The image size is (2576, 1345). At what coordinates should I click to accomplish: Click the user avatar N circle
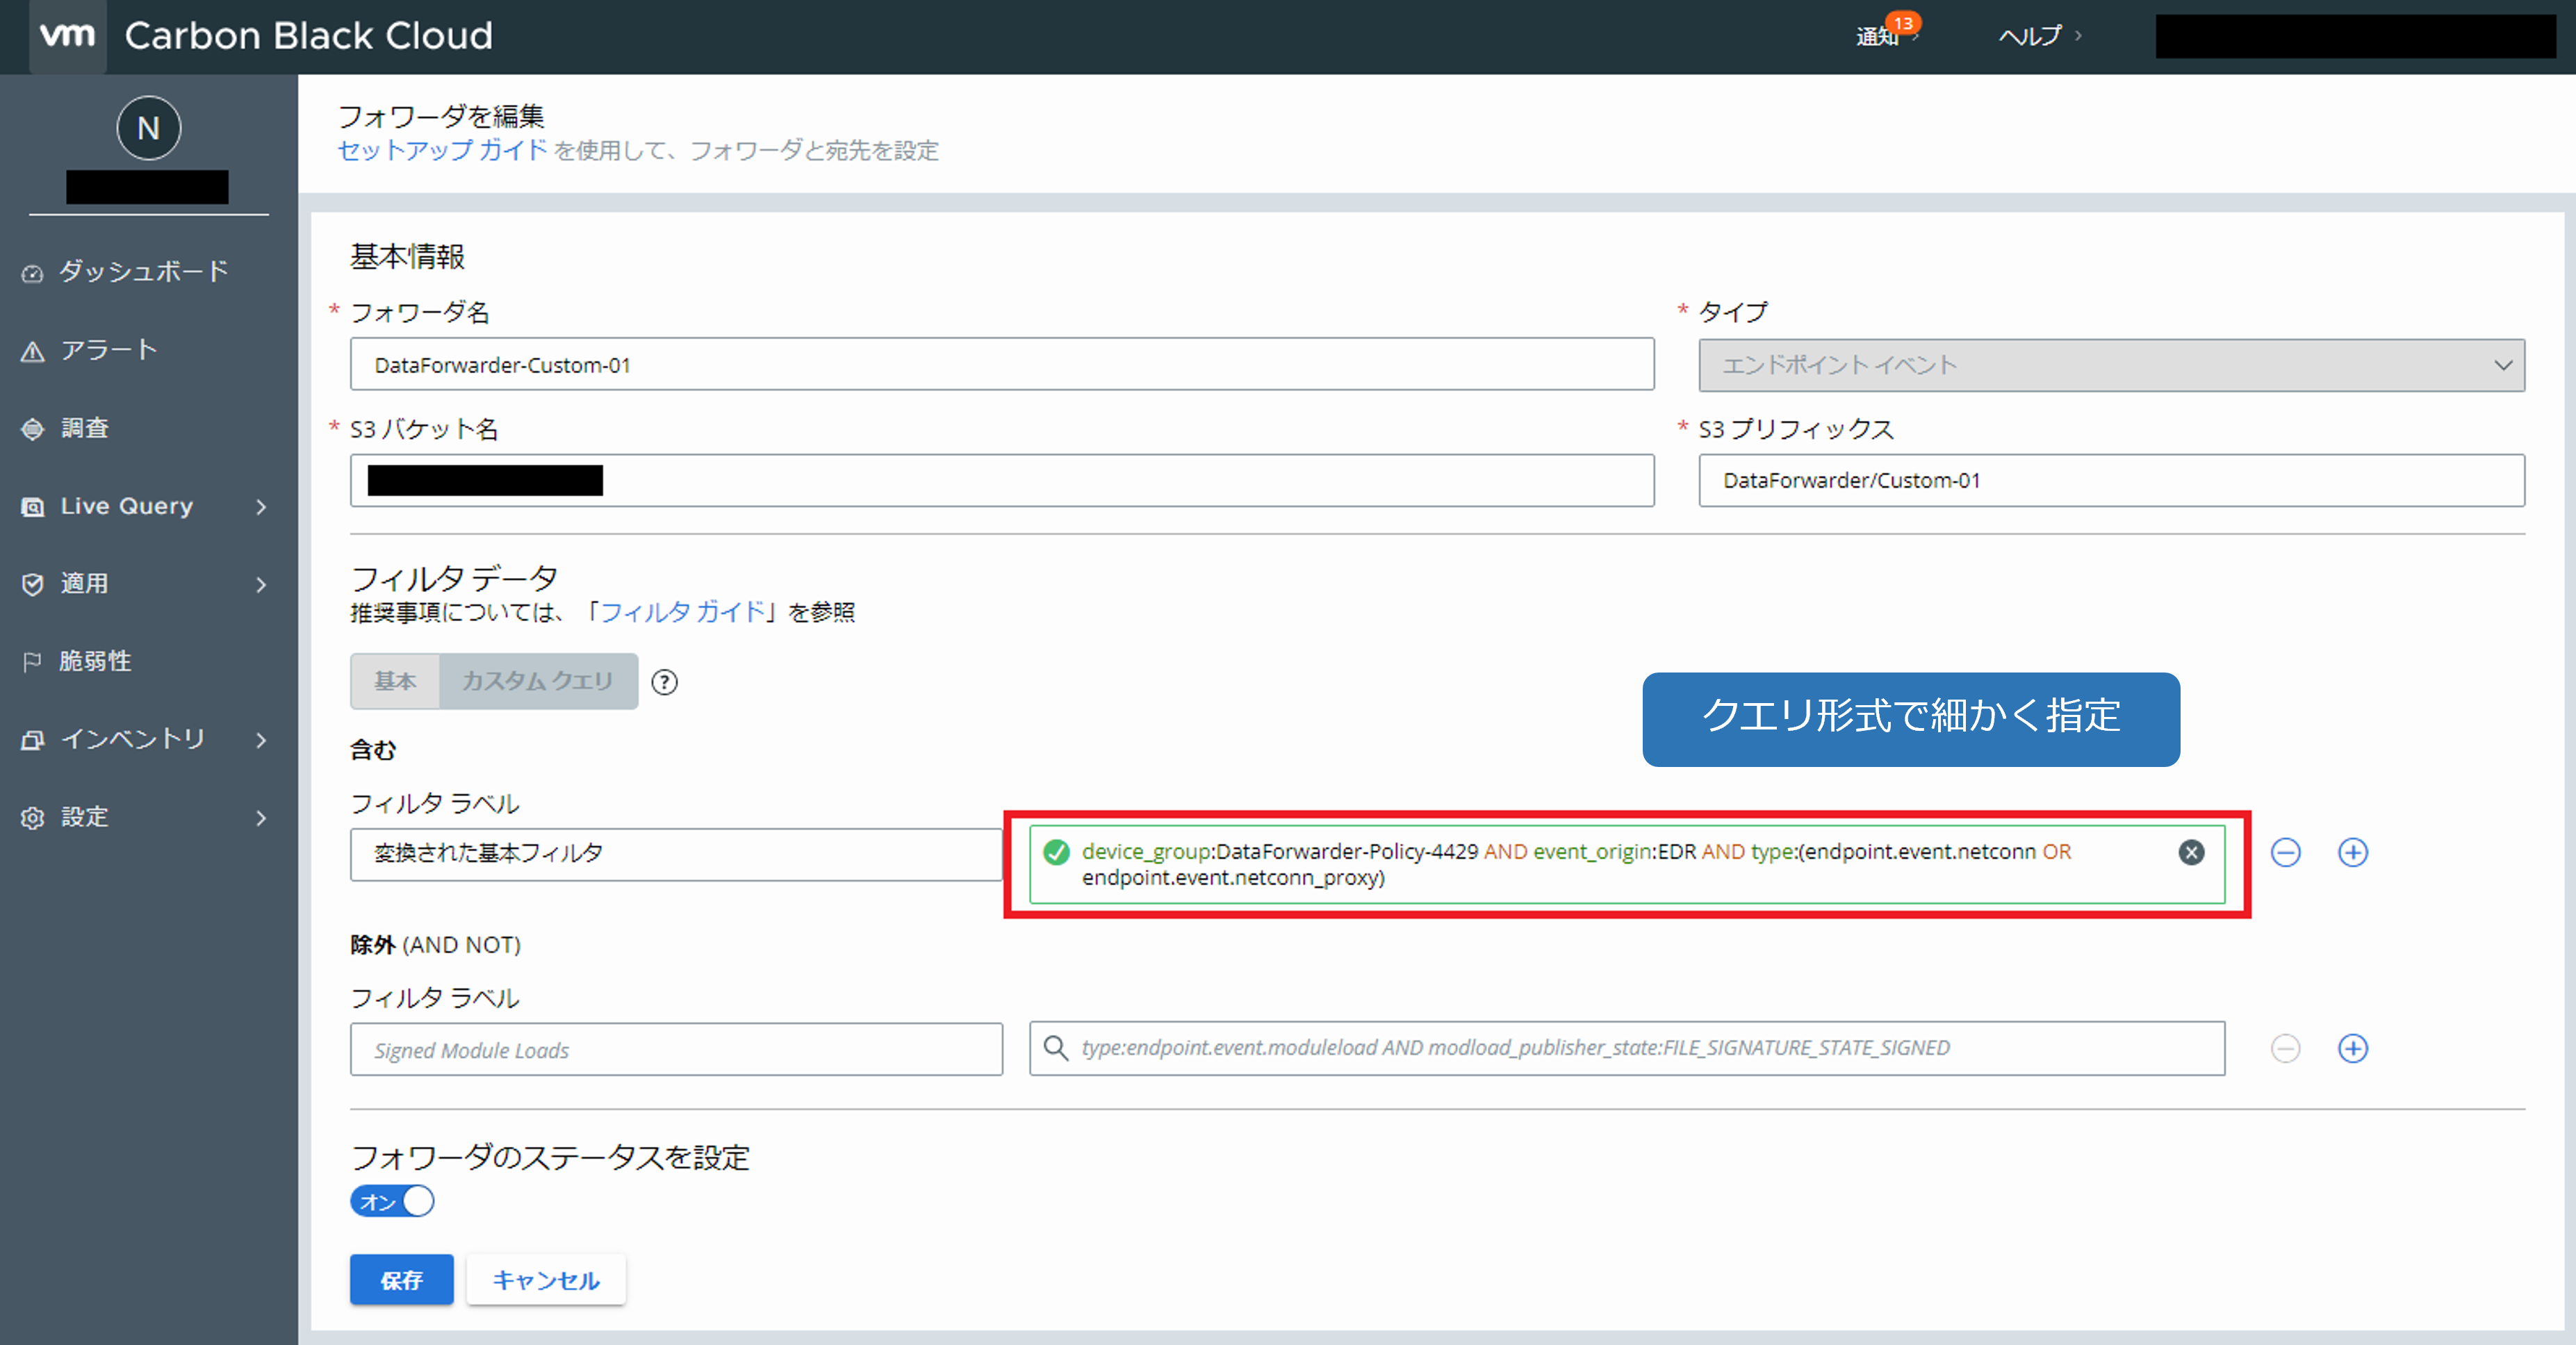point(148,128)
